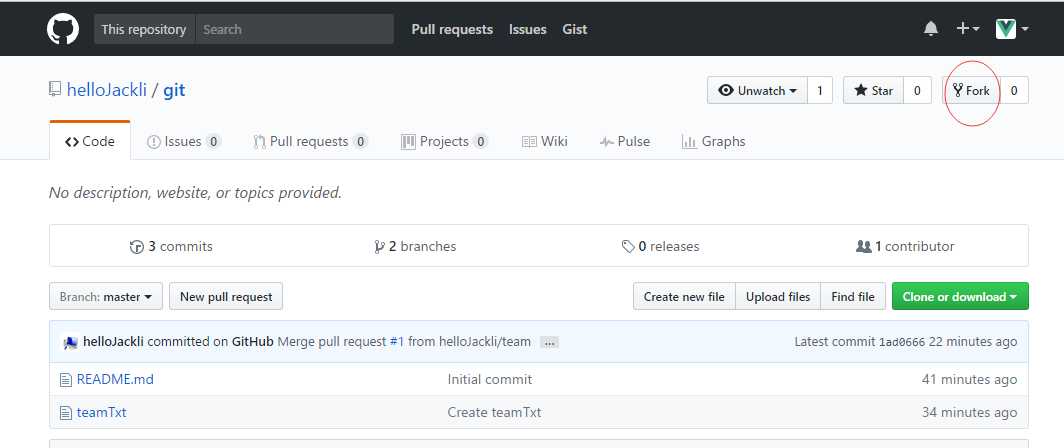Screen dimensions: 1064x448
Task: Click the README.md file icon
Action: point(66,379)
